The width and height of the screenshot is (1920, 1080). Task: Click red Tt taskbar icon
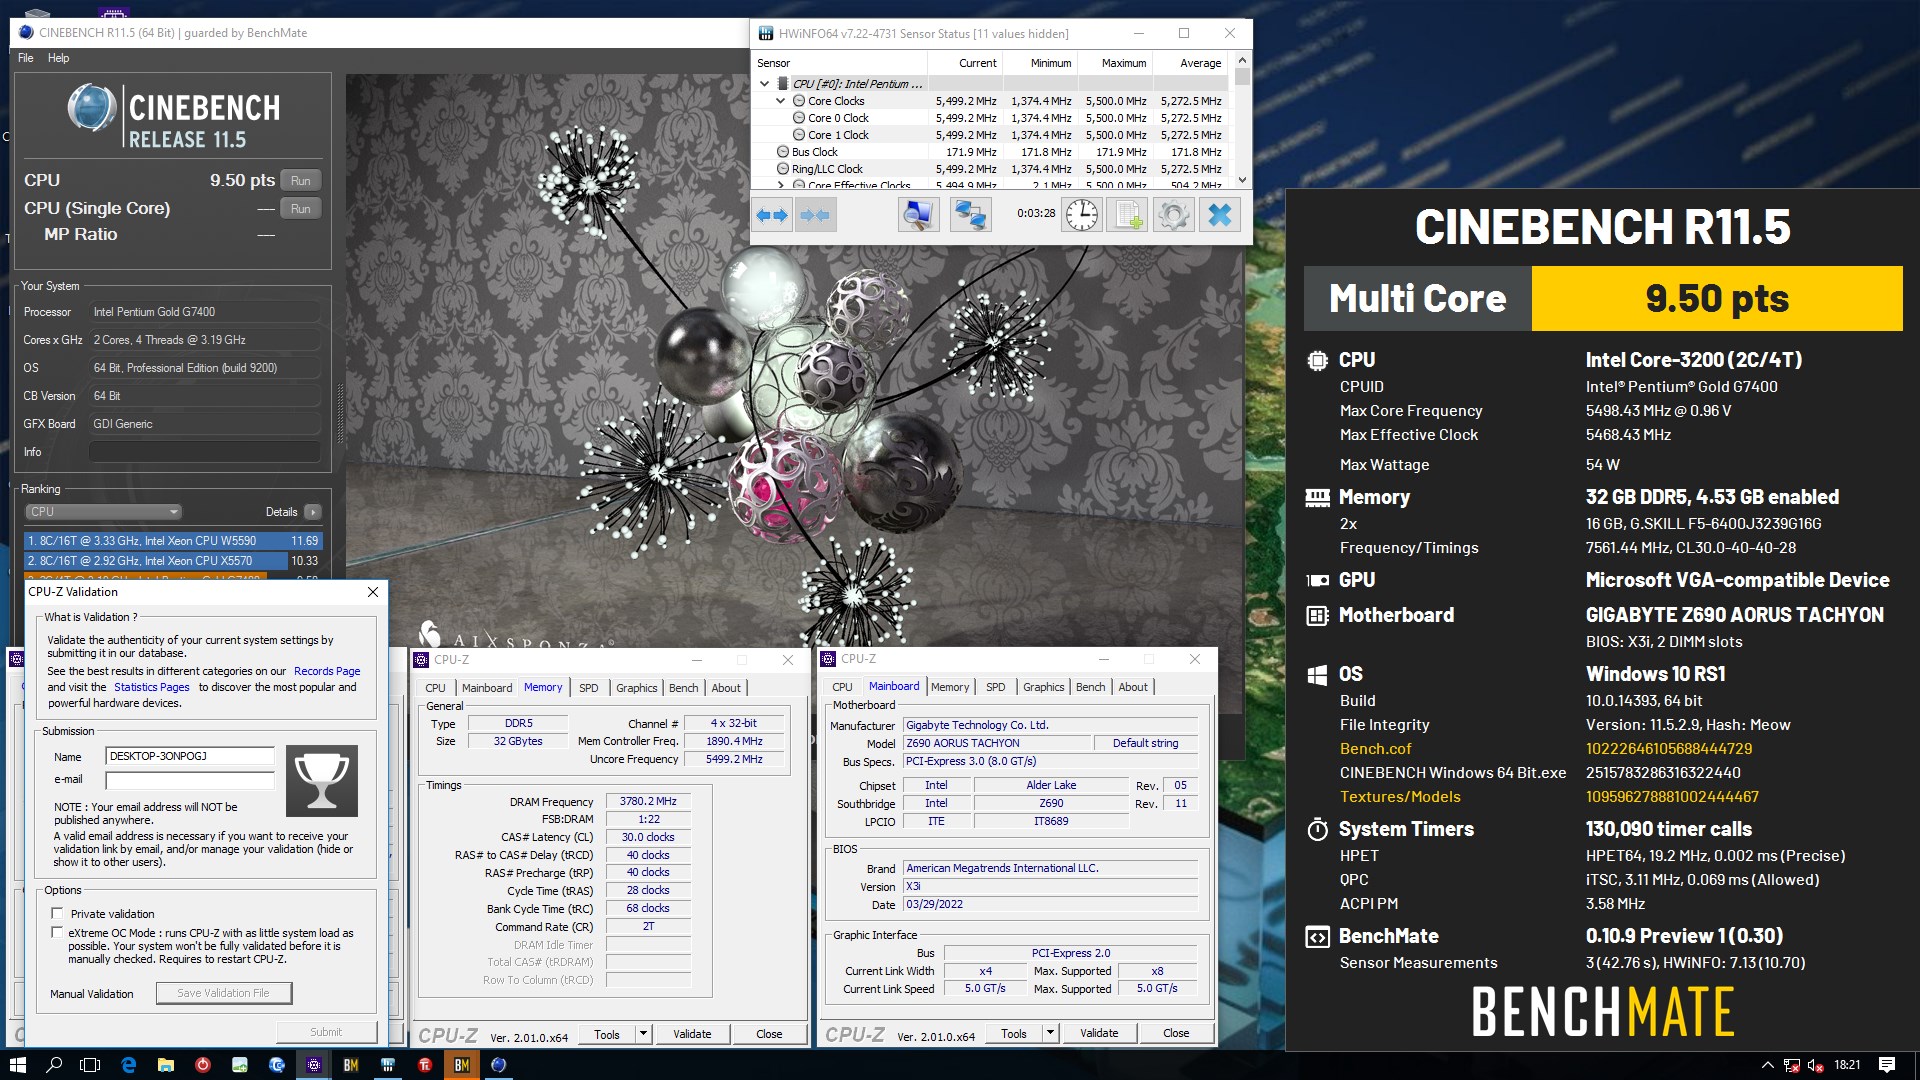[424, 1065]
